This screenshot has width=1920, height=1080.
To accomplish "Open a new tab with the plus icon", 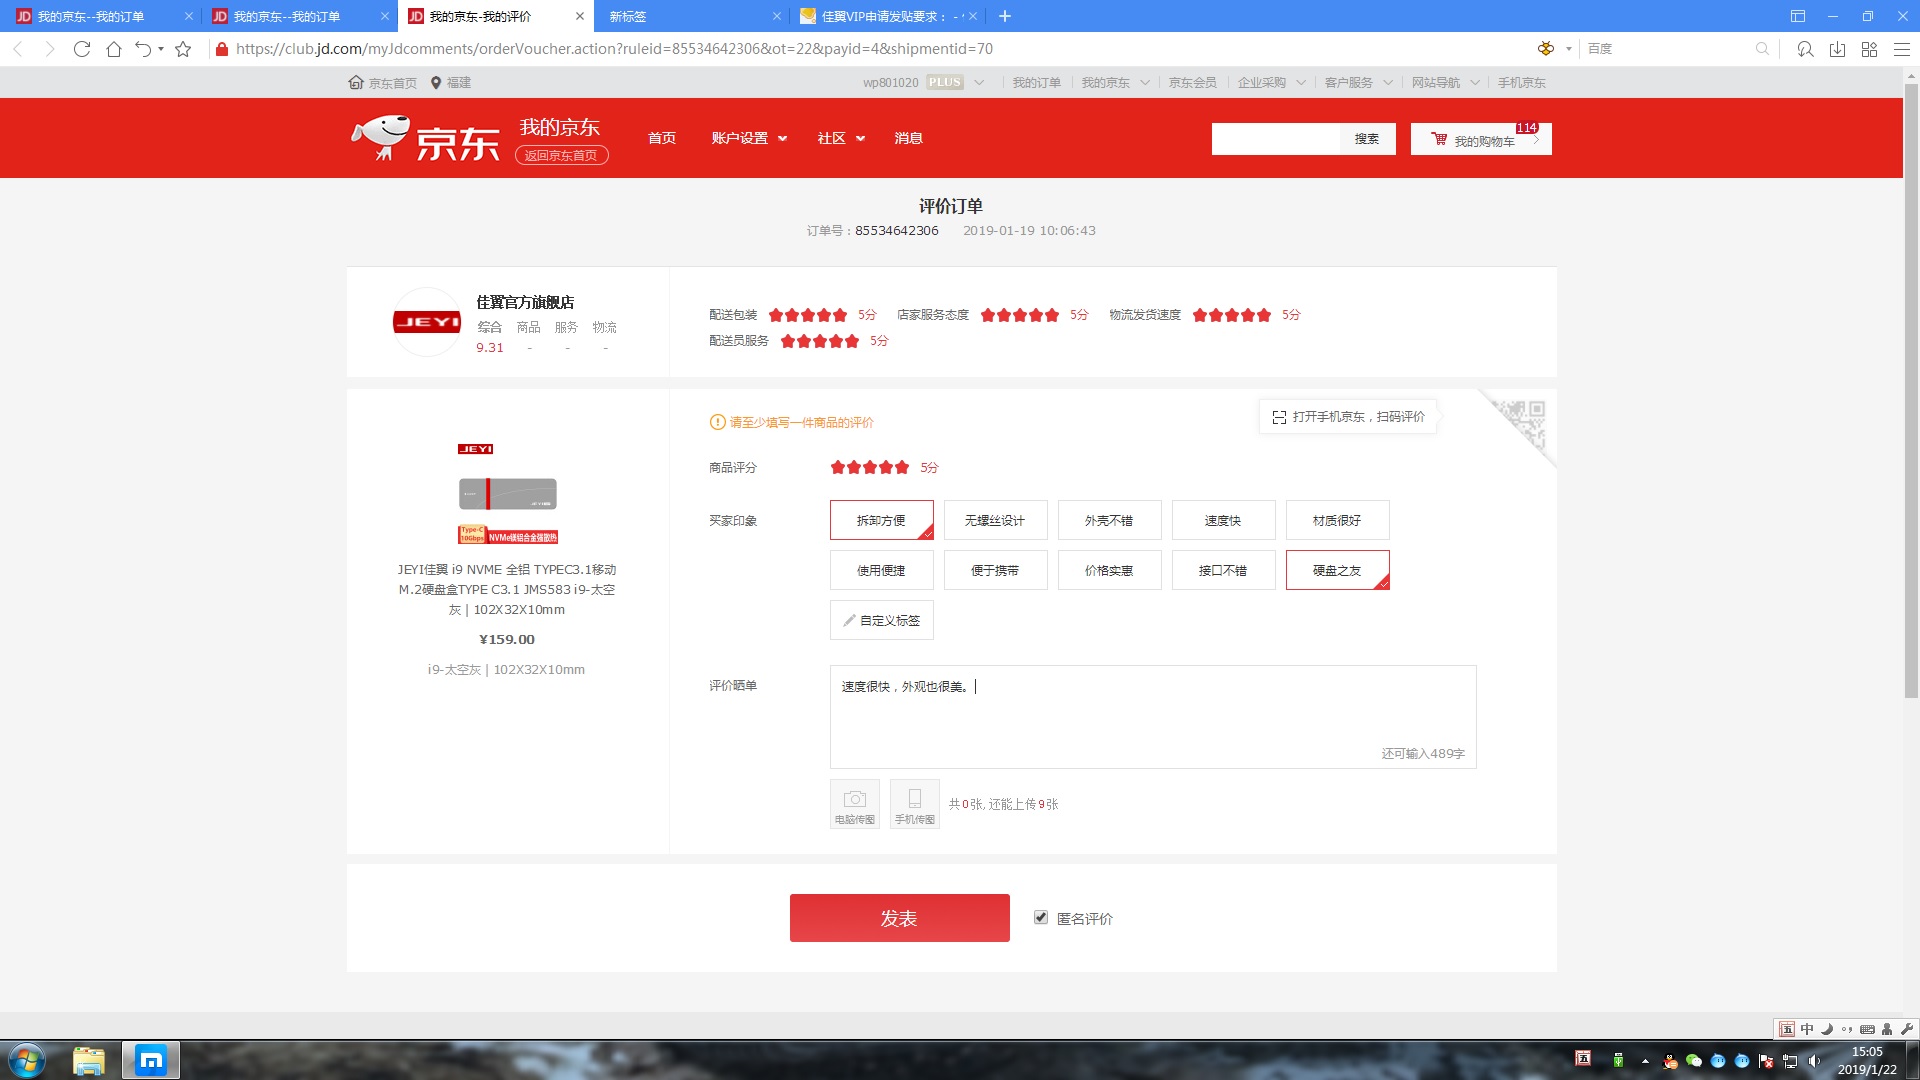I will pyautogui.click(x=1005, y=16).
